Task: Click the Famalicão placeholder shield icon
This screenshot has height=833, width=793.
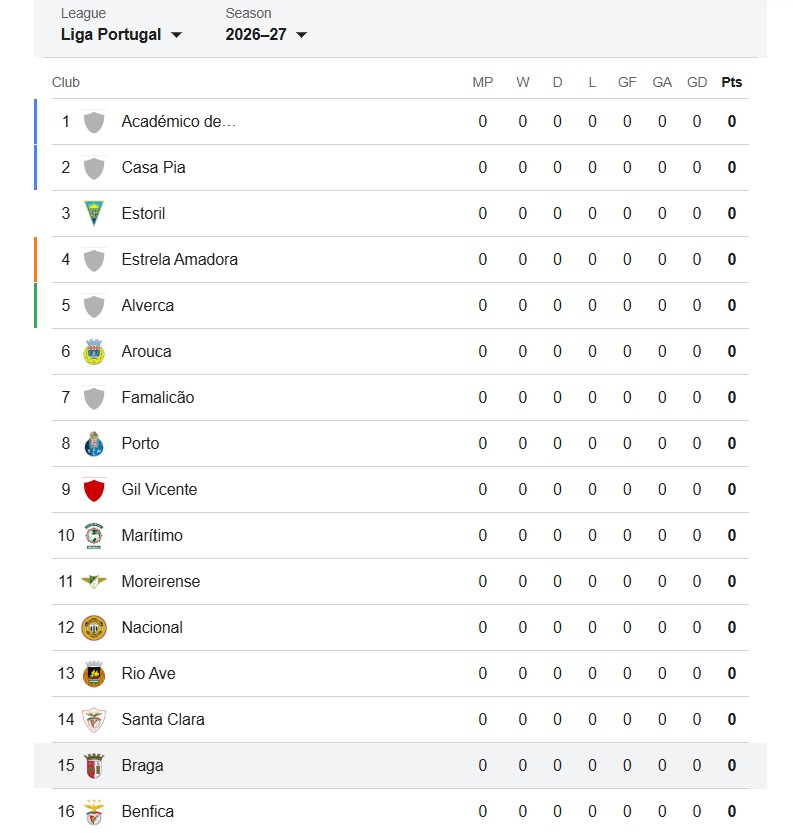Action: [94, 398]
